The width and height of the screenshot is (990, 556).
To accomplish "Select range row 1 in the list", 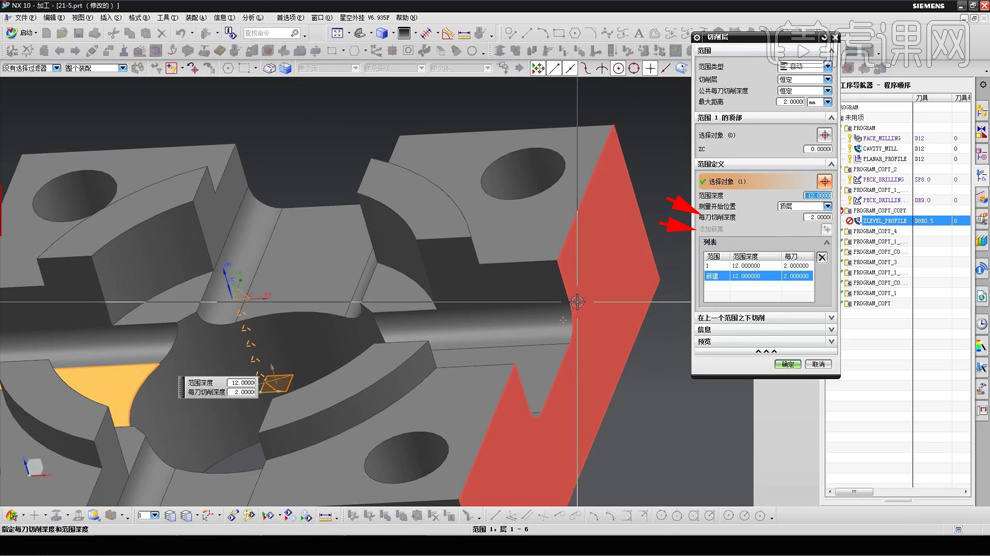I will coord(758,266).
